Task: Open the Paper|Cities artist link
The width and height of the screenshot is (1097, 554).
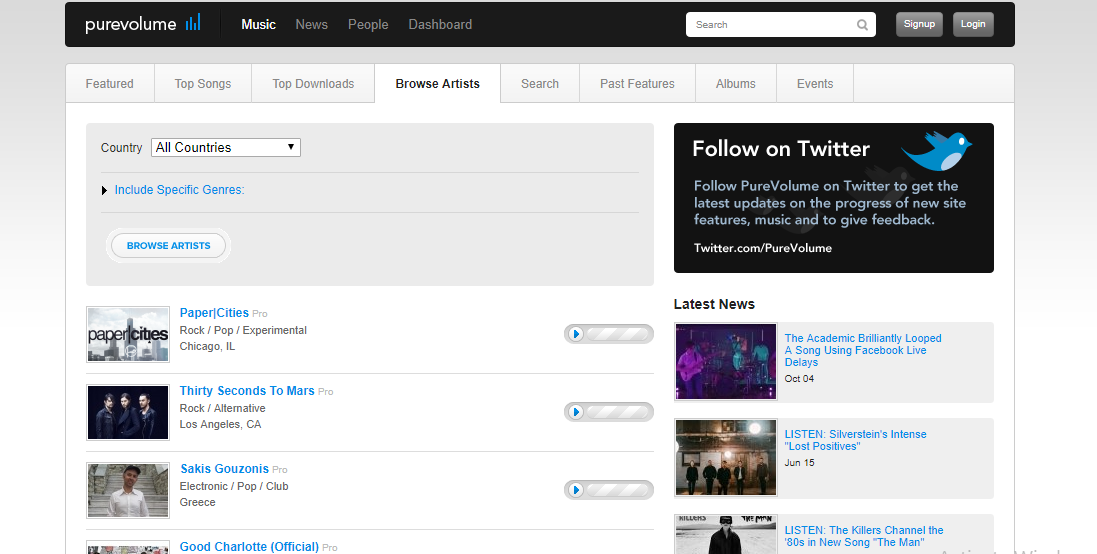Action: click(x=214, y=313)
